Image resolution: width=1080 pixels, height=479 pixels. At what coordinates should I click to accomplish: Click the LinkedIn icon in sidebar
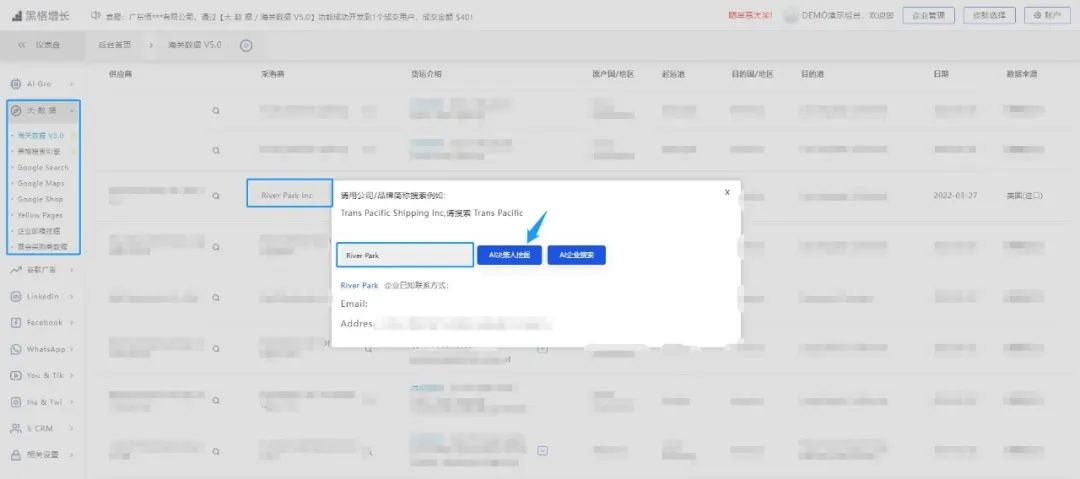point(16,296)
